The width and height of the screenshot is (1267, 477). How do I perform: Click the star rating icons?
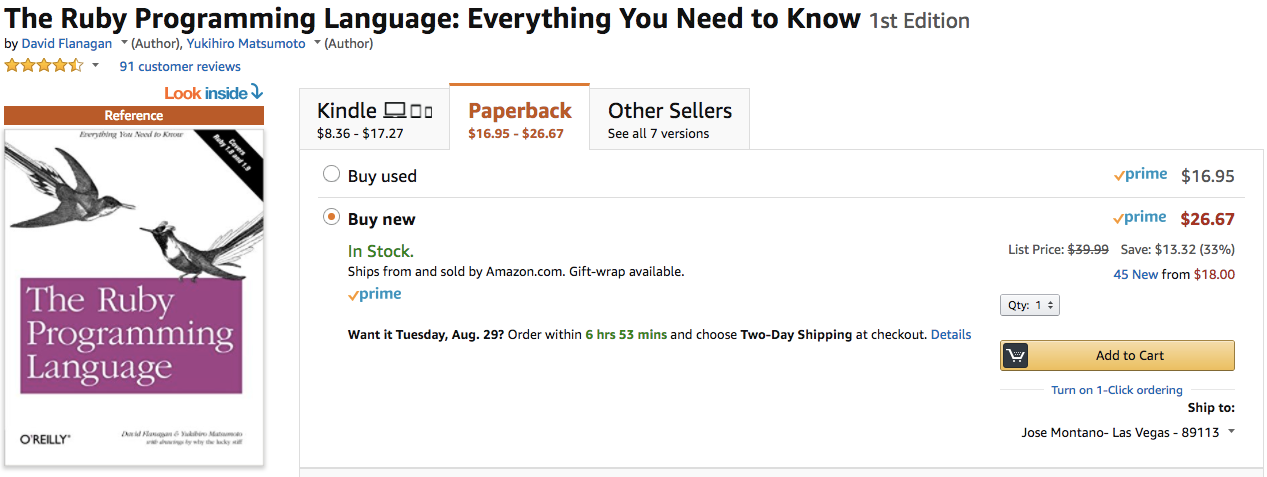coord(44,66)
